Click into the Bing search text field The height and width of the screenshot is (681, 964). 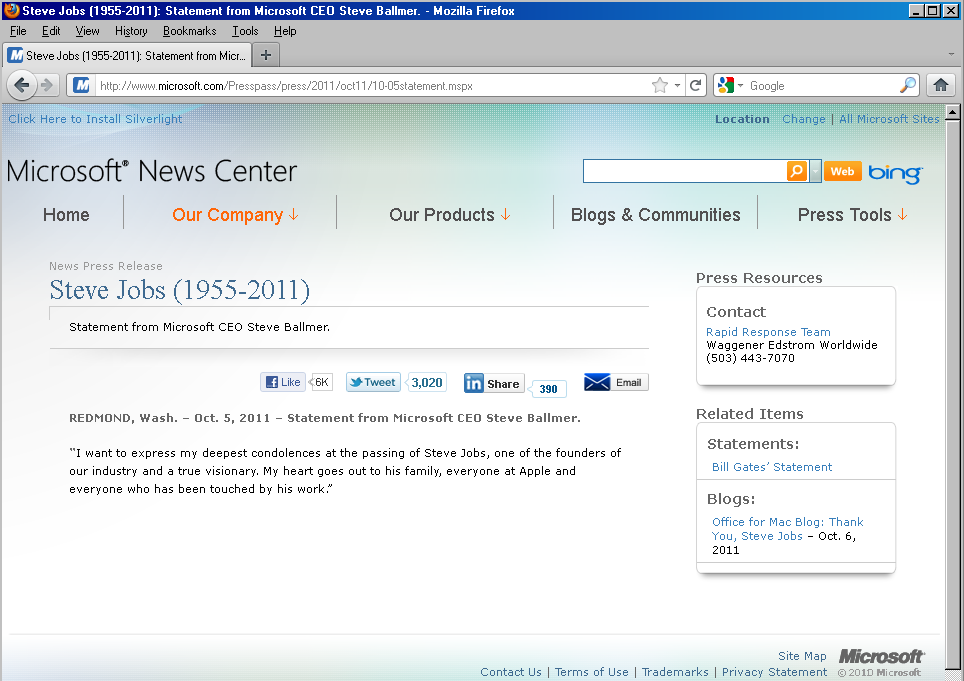pos(684,171)
